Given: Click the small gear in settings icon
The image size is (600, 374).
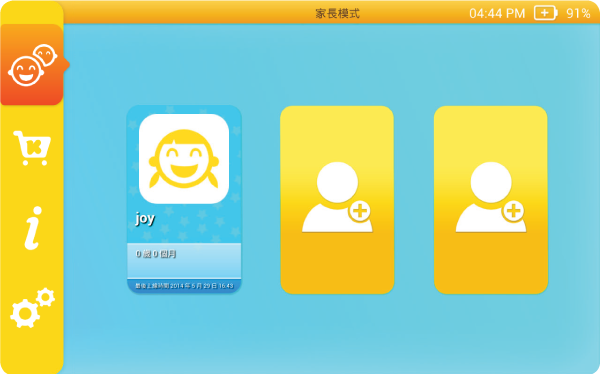Looking at the screenshot, I should point(46,297).
